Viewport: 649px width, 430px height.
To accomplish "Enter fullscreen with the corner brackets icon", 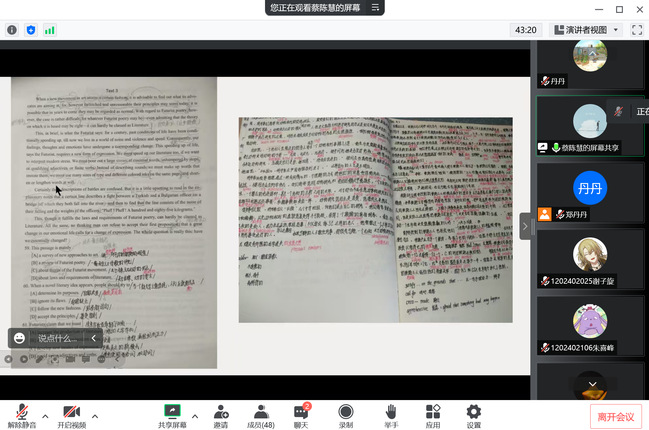I will 636,30.
